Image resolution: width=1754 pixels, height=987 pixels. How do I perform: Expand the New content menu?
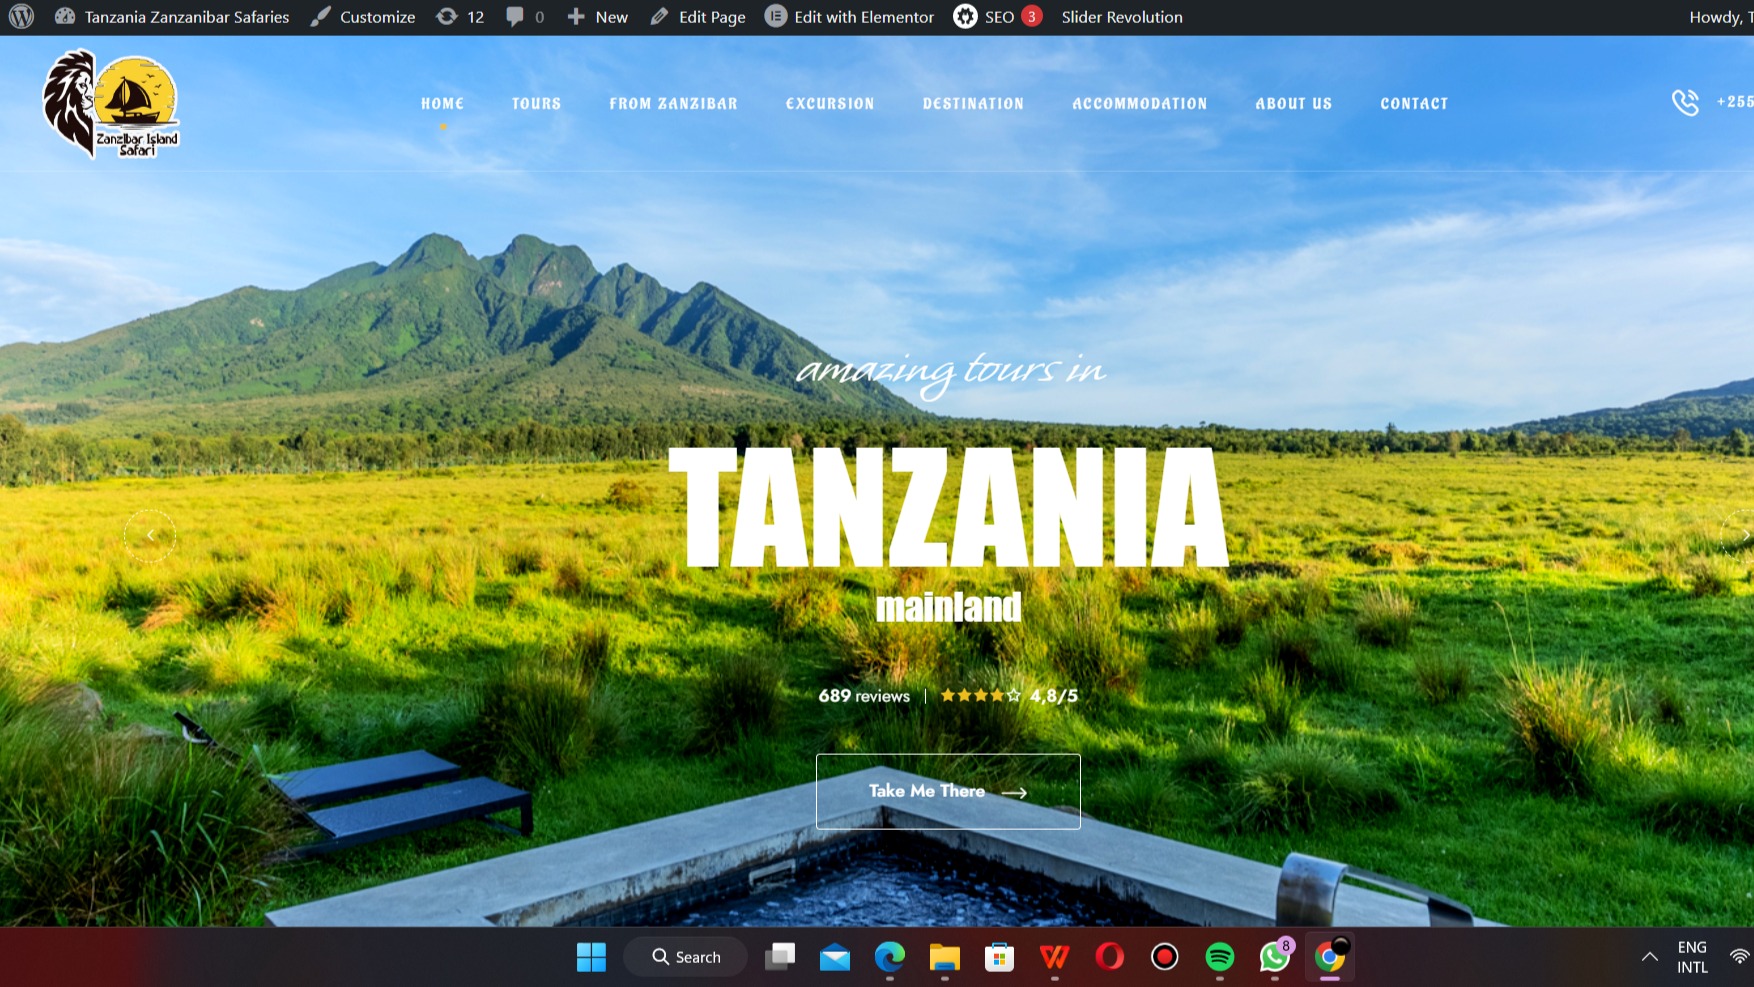[598, 17]
